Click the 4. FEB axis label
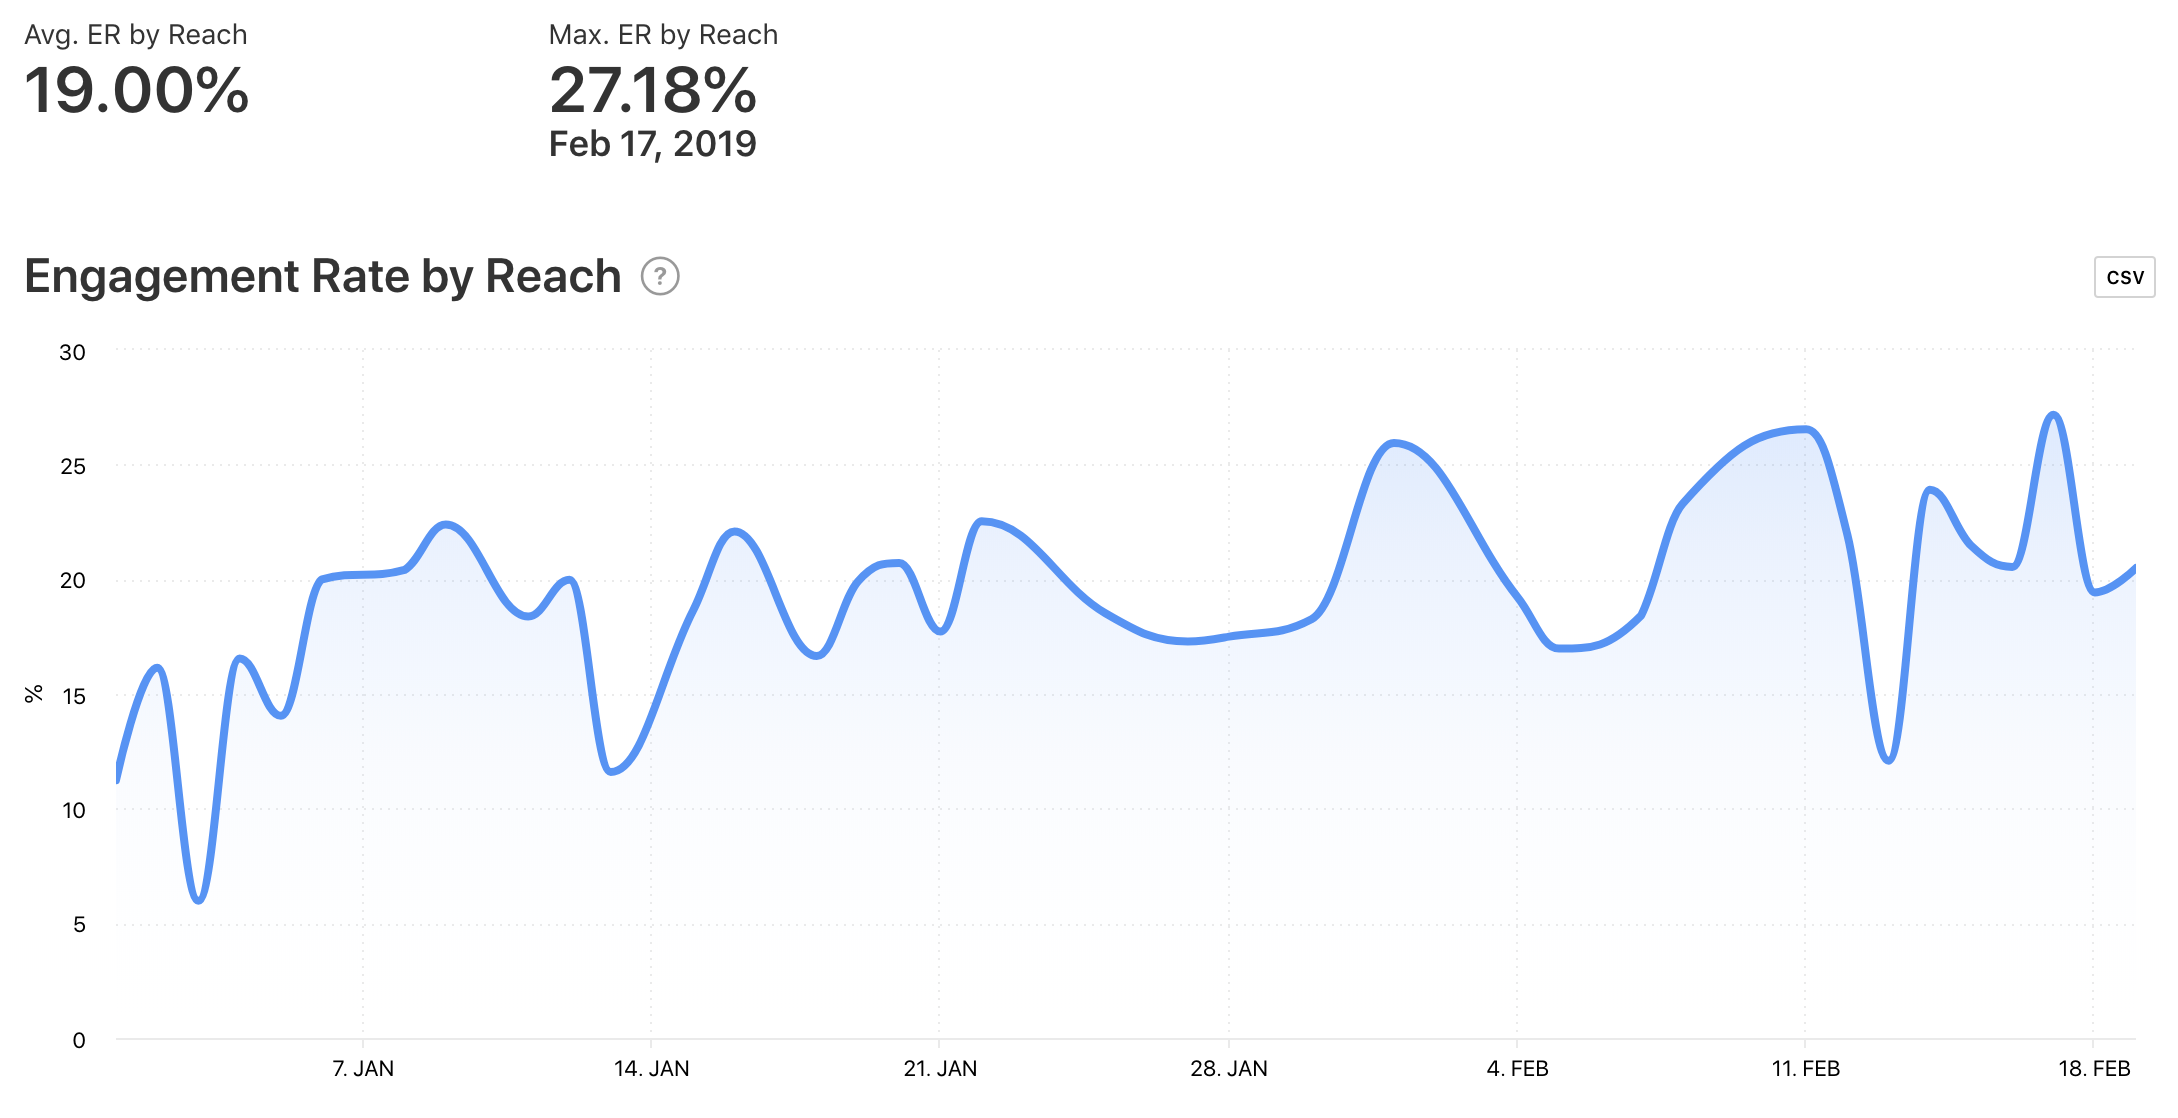The image size is (2178, 1118). (1517, 1069)
